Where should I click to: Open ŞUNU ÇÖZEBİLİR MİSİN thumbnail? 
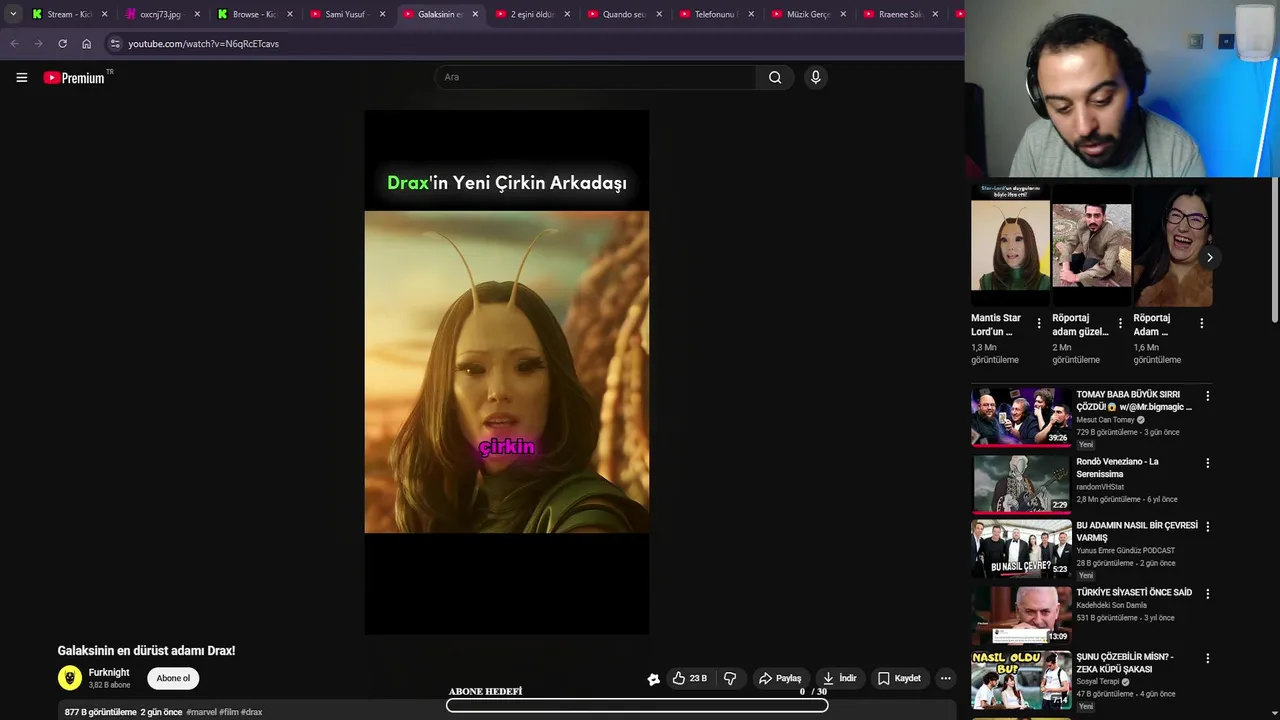(1021, 679)
